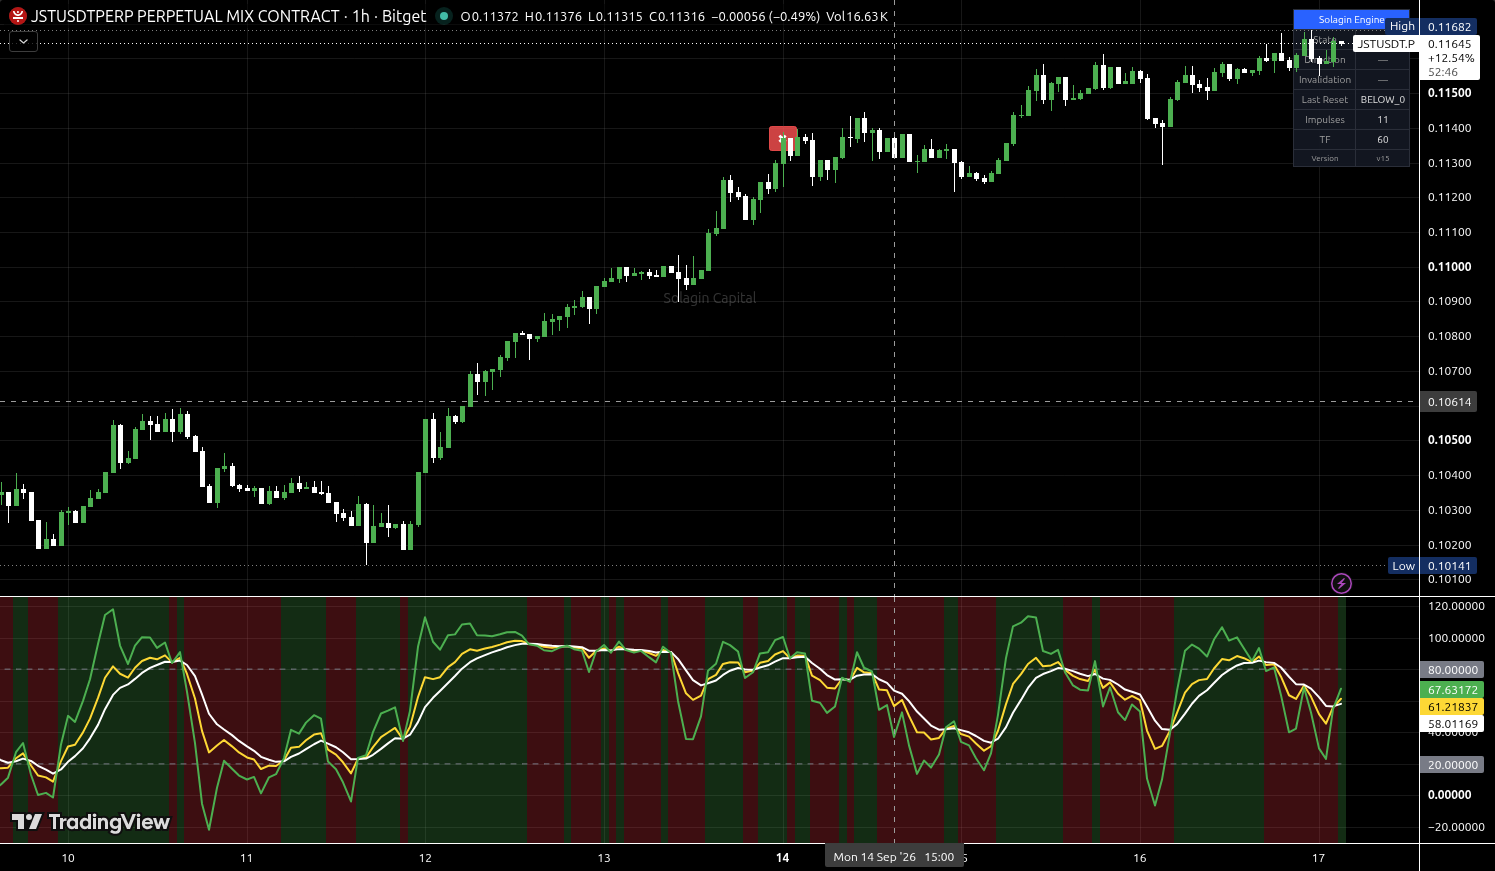The width and height of the screenshot is (1495, 871).
Task: Click the v15 version value
Action: coord(1382,159)
